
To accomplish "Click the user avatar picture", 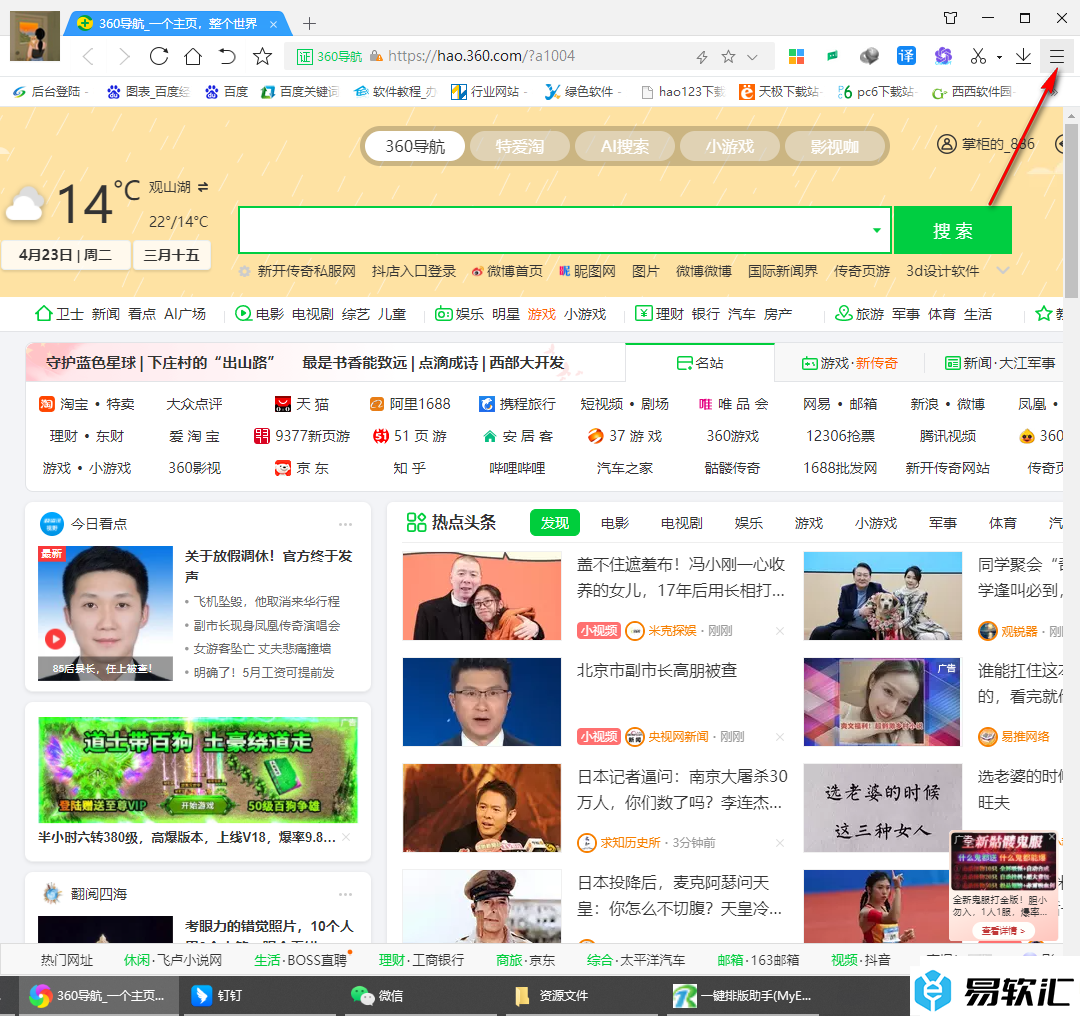I will 34,37.
